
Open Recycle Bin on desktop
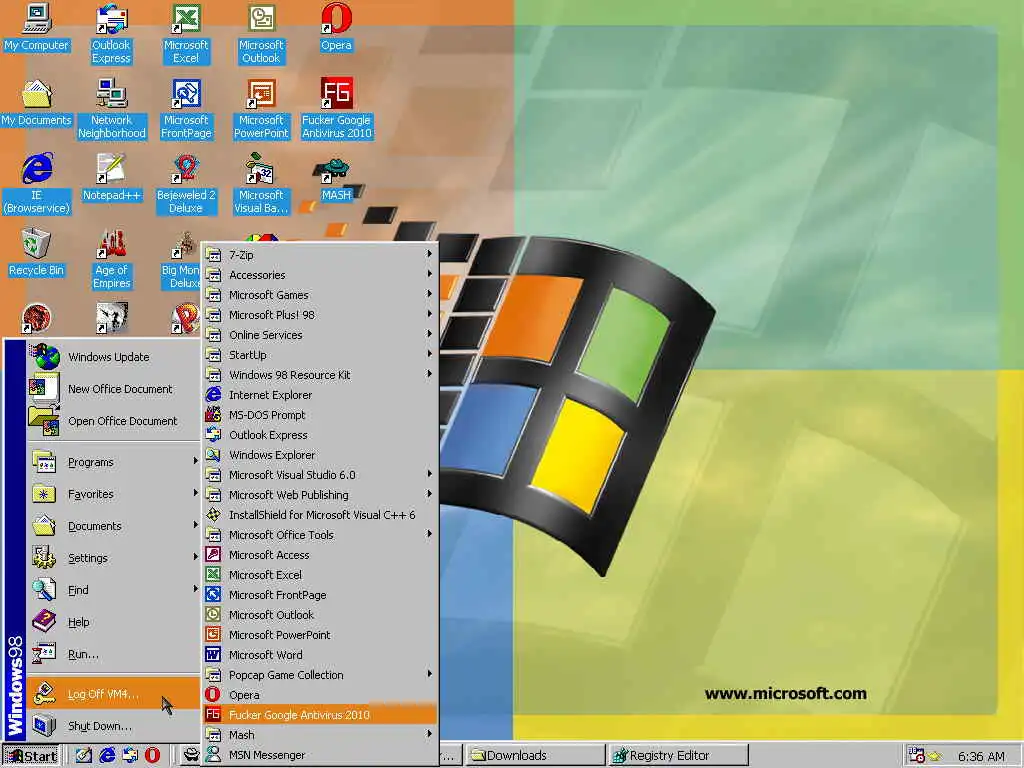(x=37, y=253)
